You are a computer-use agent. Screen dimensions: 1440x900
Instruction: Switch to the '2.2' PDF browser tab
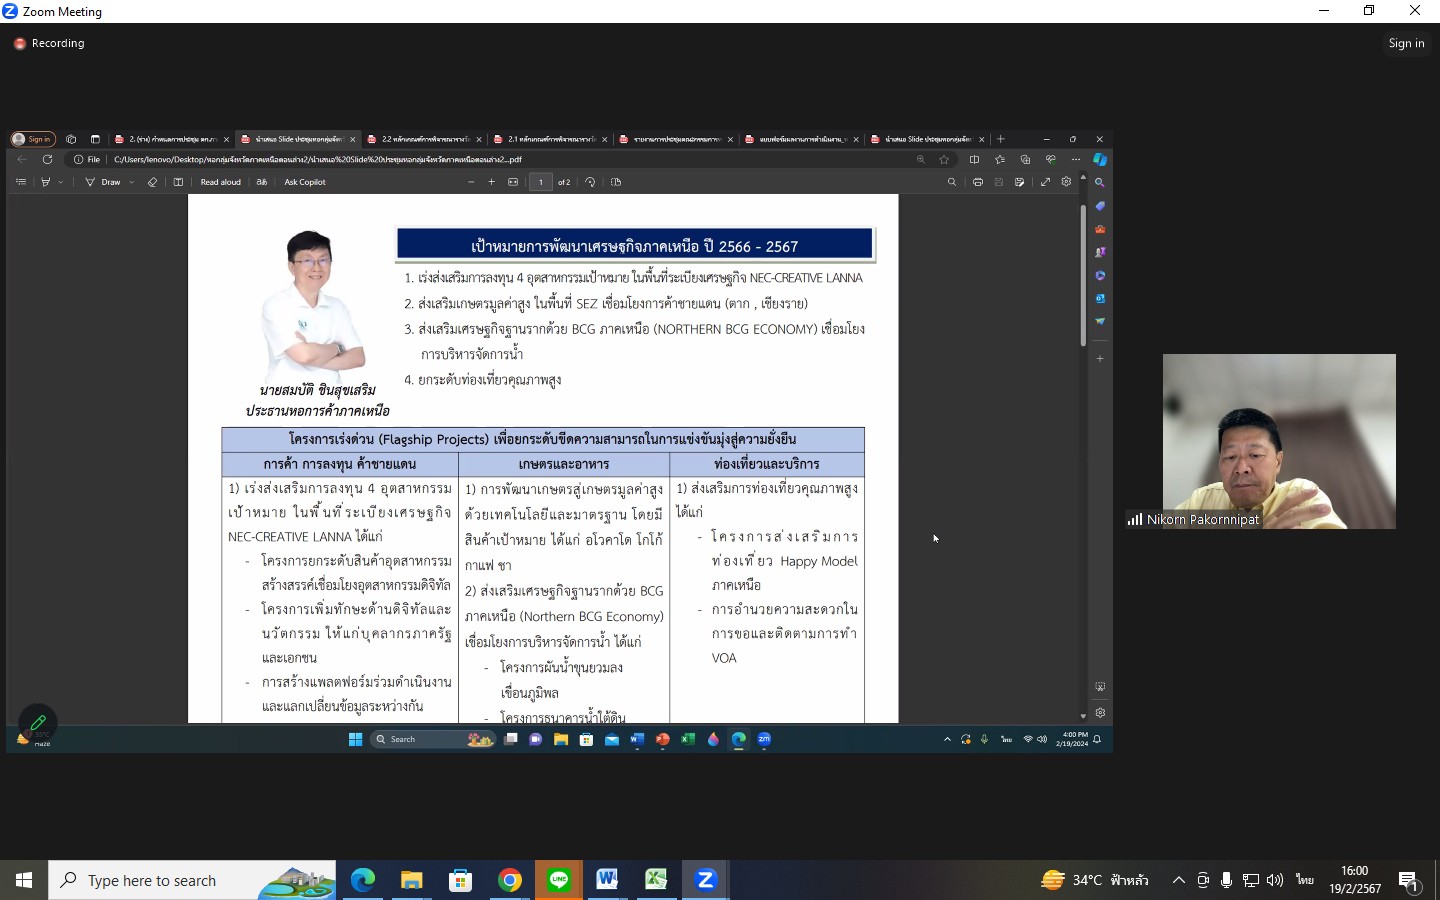pyautogui.click(x=417, y=139)
